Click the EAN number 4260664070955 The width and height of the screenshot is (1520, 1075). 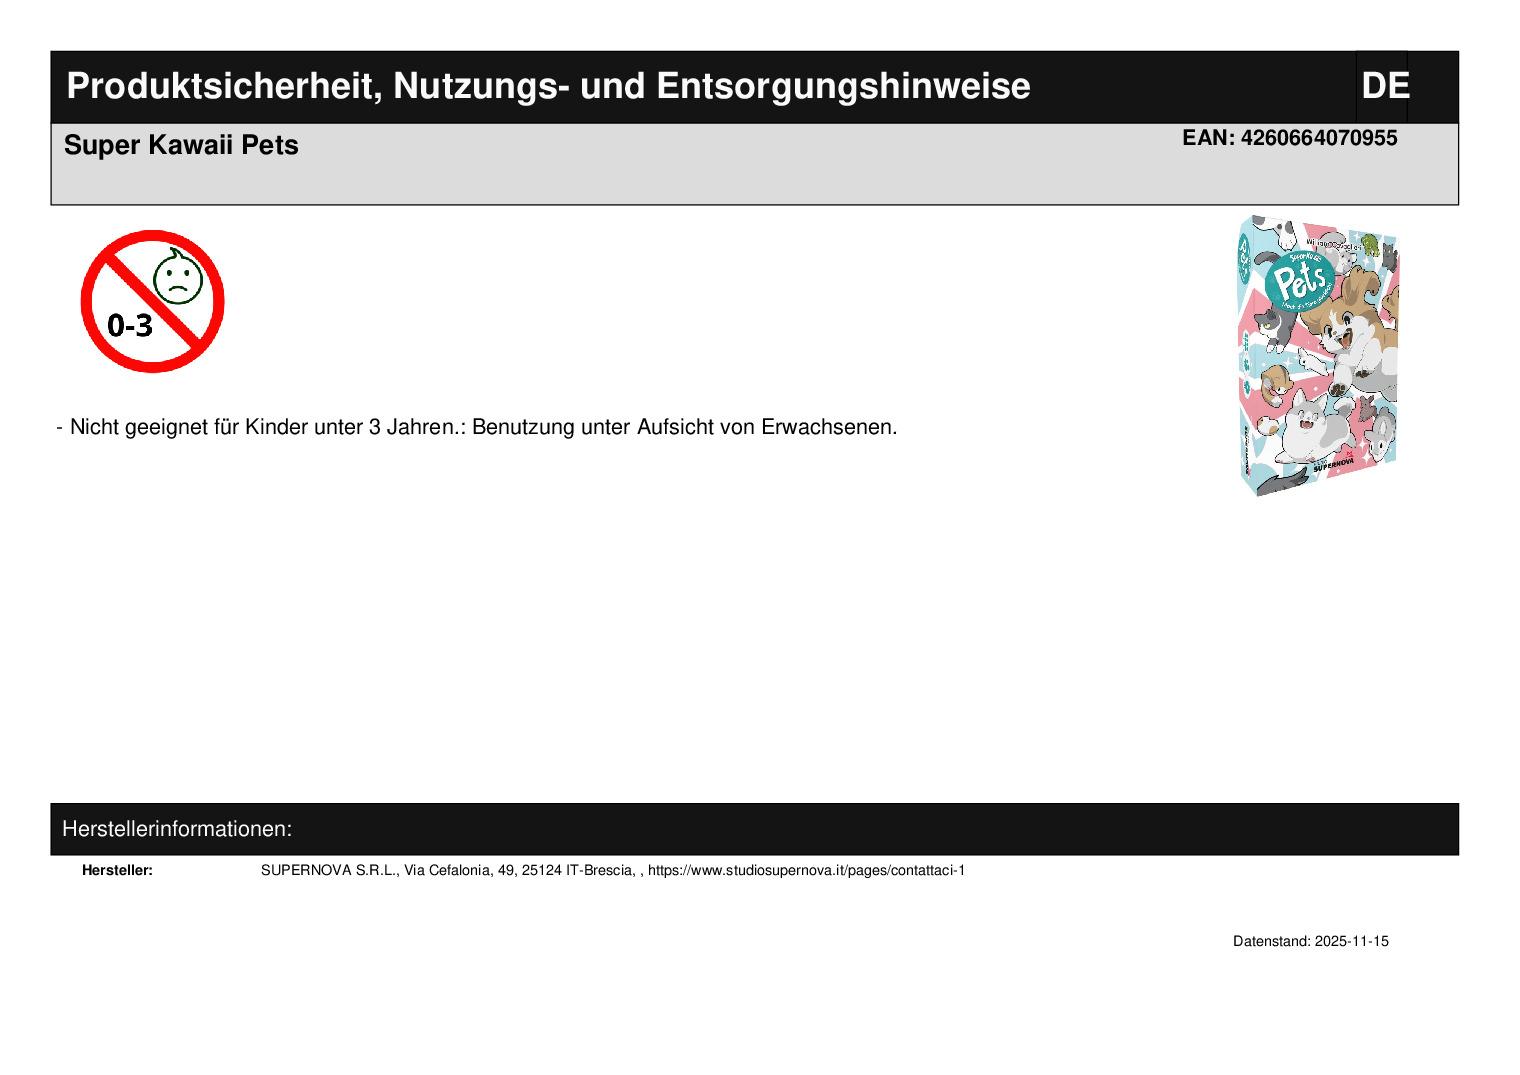(x=1318, y=138)
